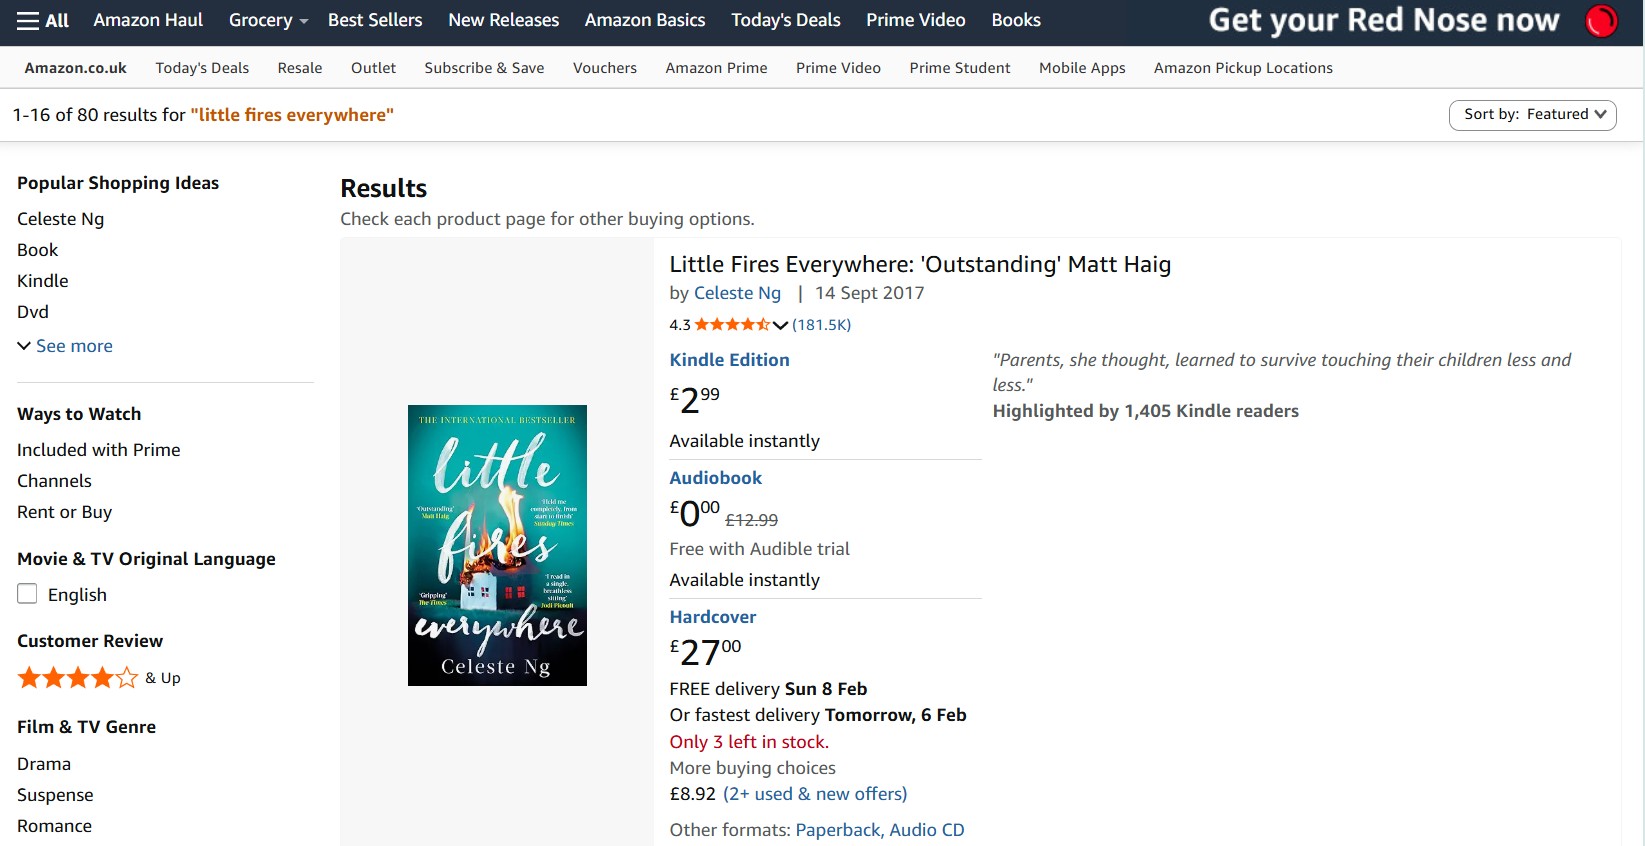The width and height of the screenshot is (1645, 846).
Task: Click the 181.5K ratings count link
Action: click(x=821, y=324)
